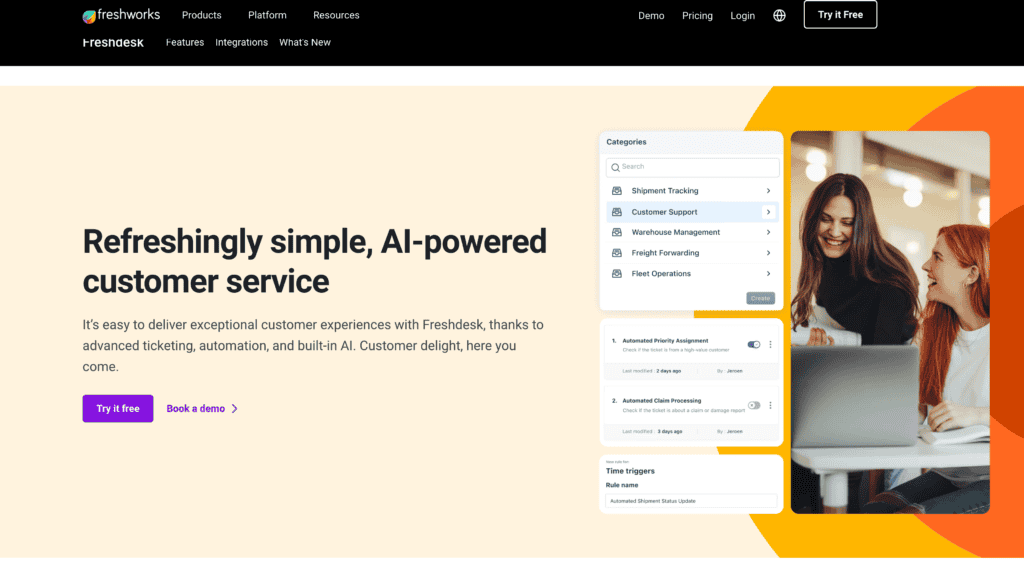Click the Fleet Operations category icon

[616, 274]
